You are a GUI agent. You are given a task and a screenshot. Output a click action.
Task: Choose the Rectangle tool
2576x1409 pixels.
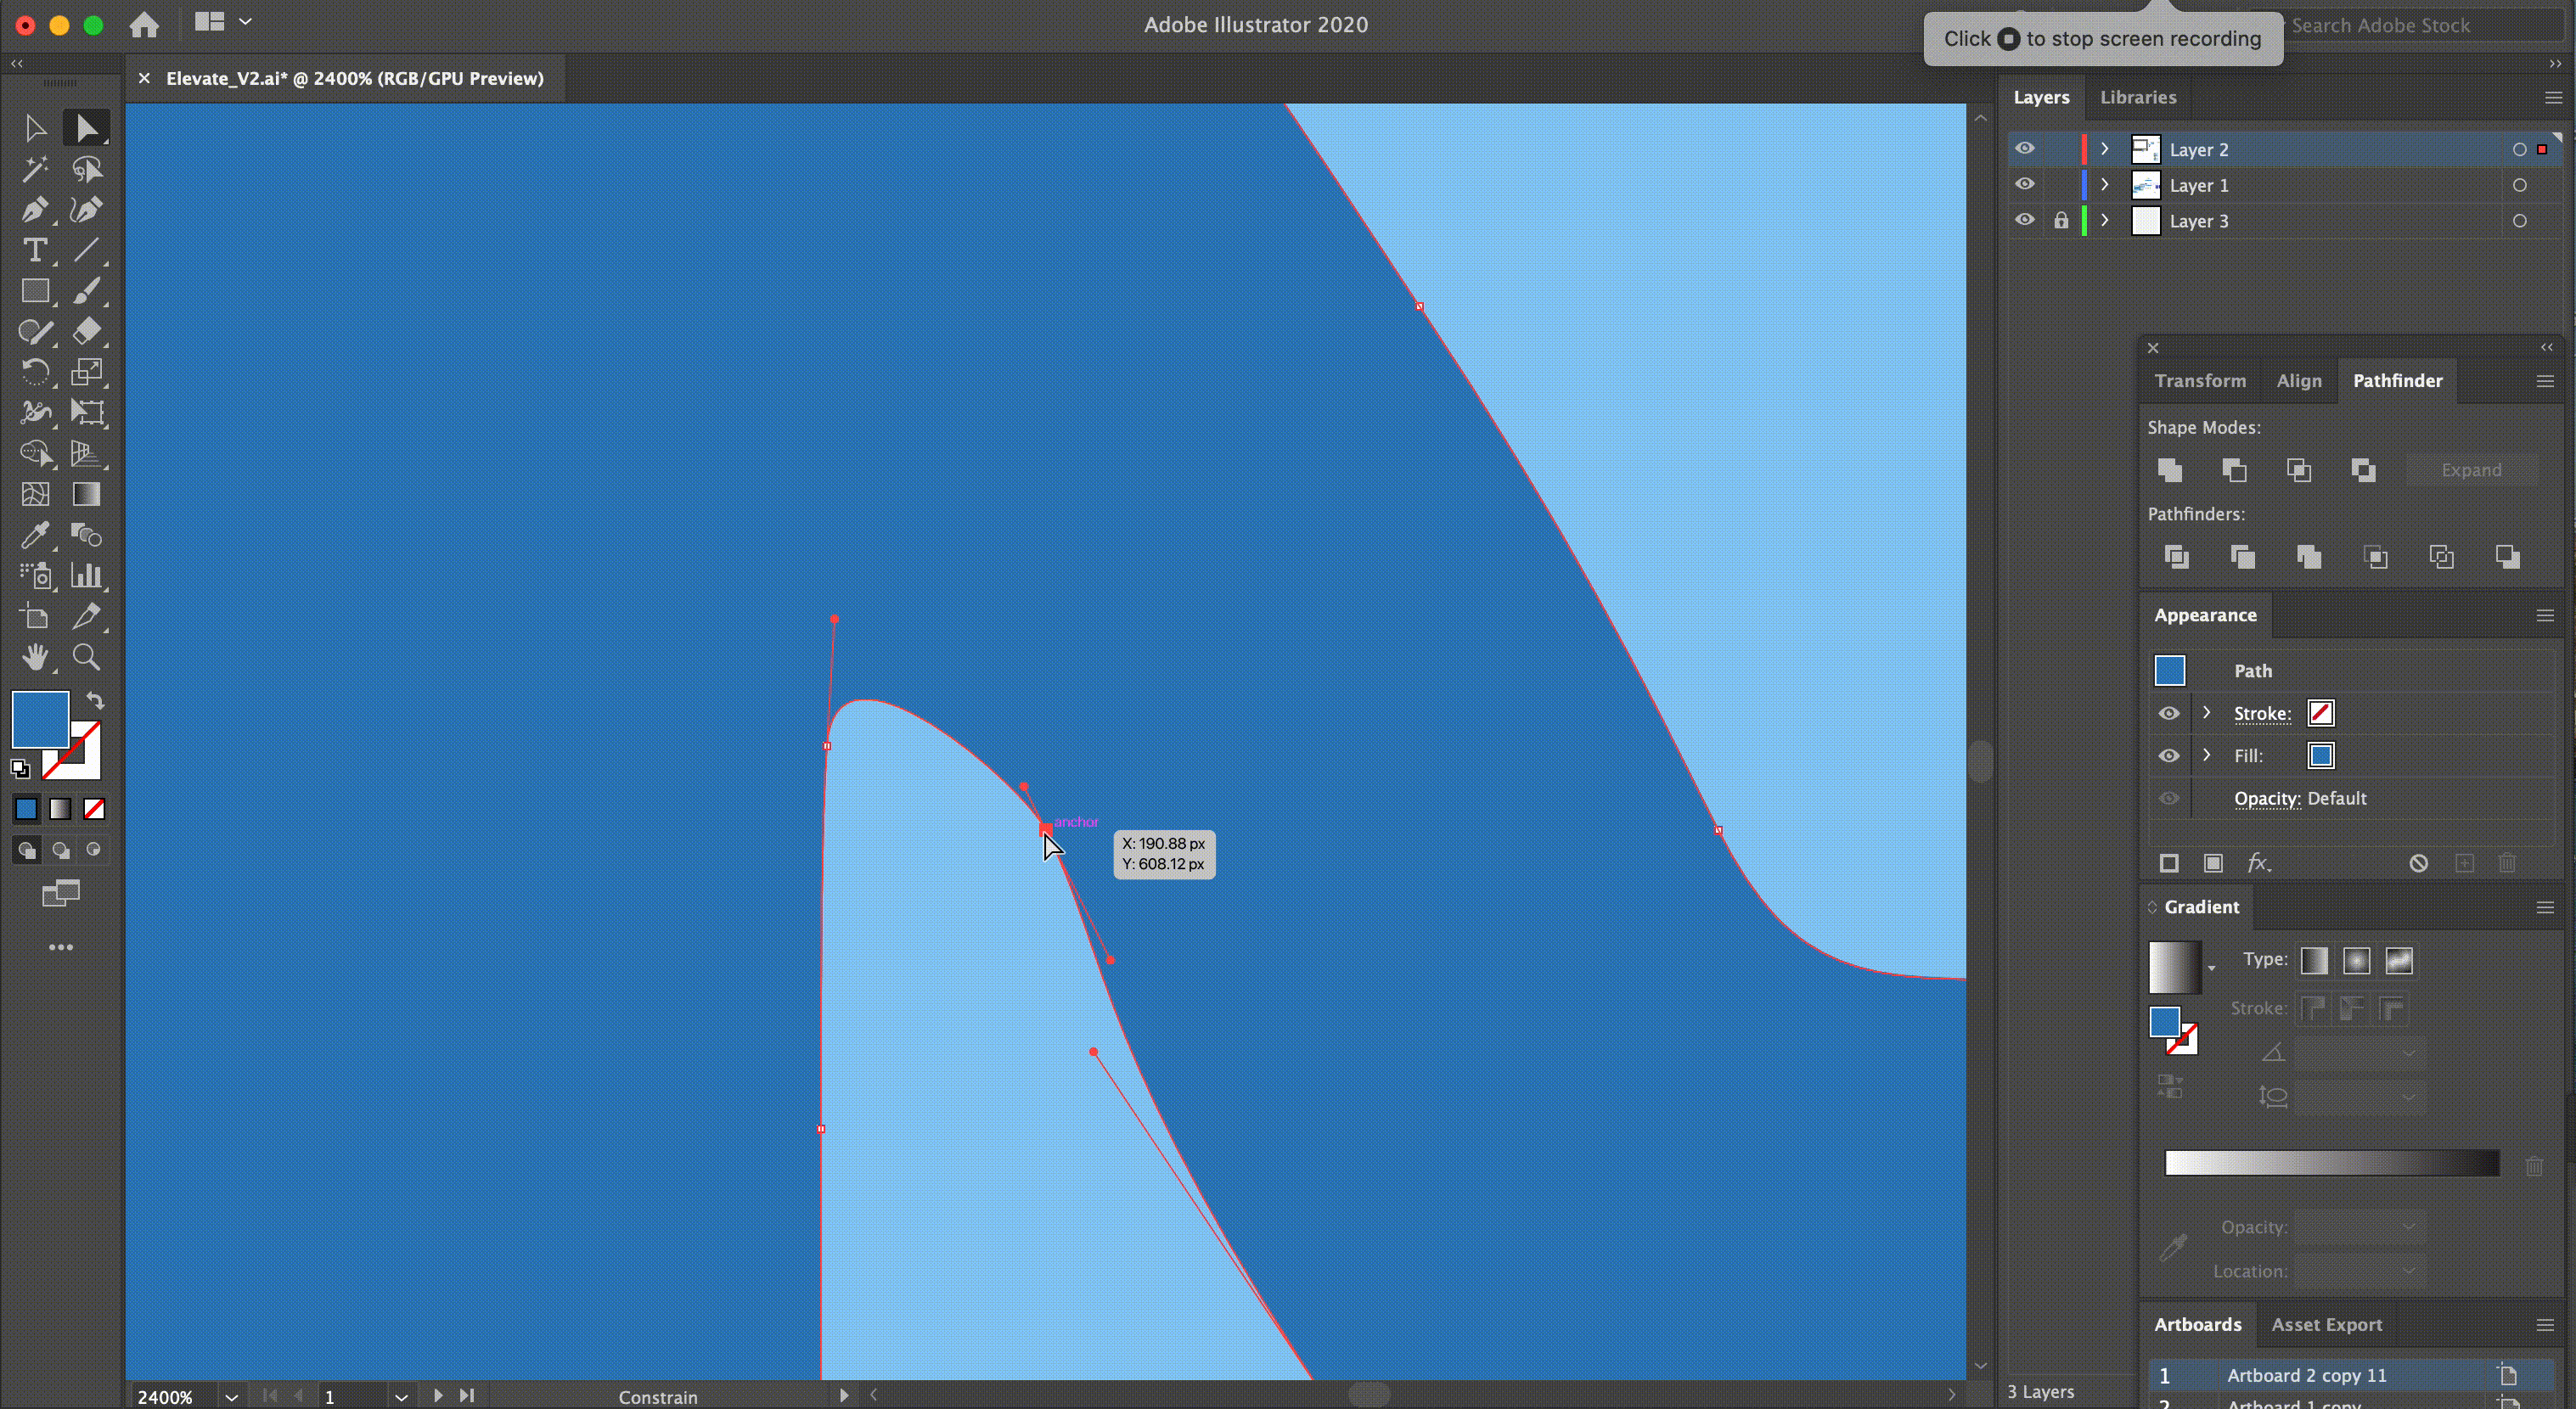coord(36,291)
